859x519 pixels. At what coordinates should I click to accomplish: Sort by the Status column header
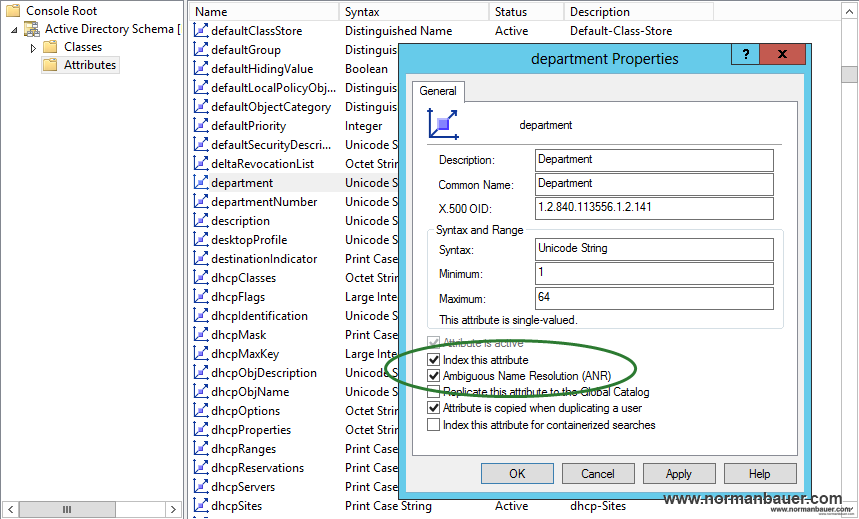[526, 12]
